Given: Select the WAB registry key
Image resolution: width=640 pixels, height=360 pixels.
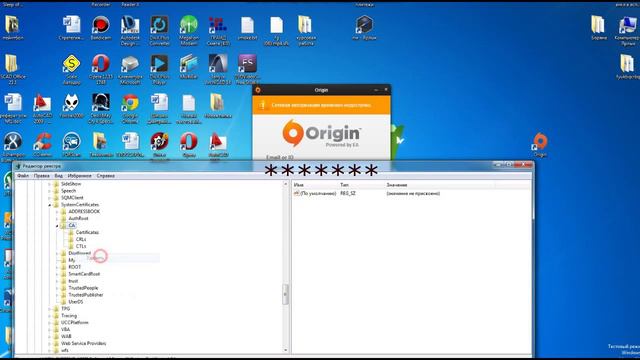Looking at the screenshot, I should point(66,336).
